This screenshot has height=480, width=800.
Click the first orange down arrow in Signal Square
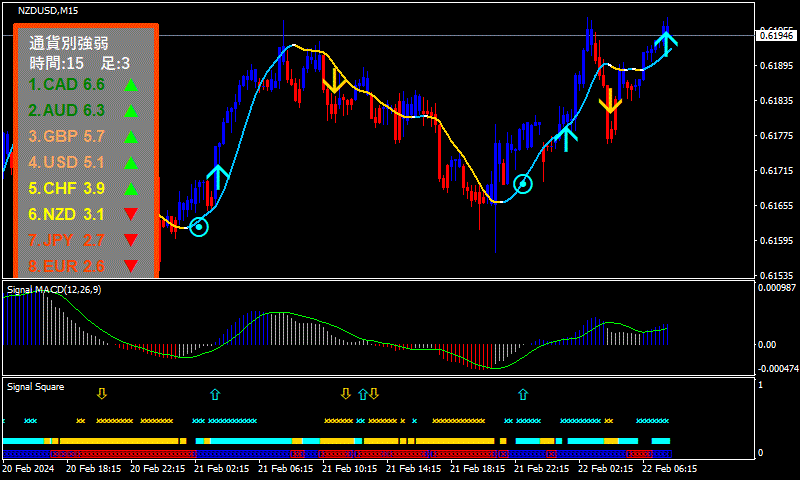click(x=101, y=394)
